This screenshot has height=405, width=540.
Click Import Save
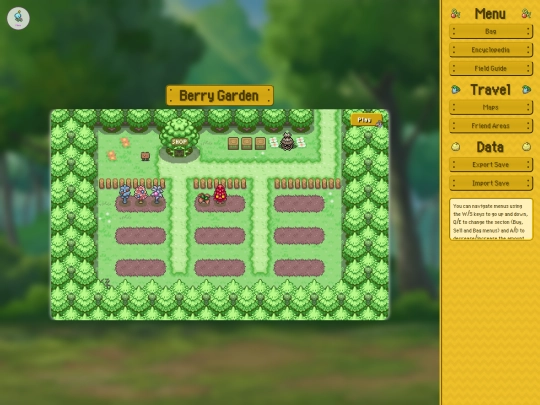491,183
